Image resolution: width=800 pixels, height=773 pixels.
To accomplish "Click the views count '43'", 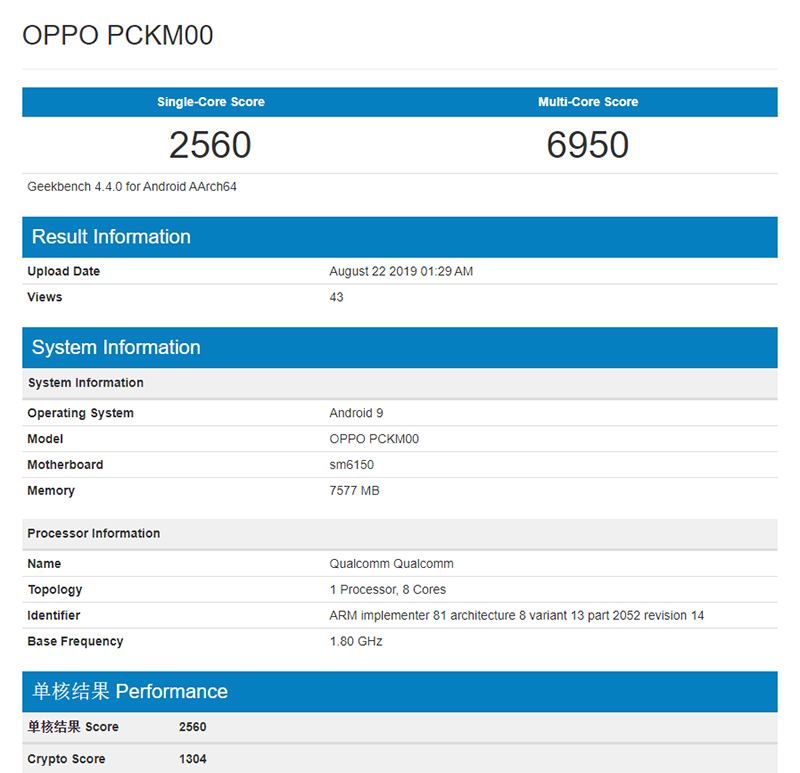I will (336, 297).
